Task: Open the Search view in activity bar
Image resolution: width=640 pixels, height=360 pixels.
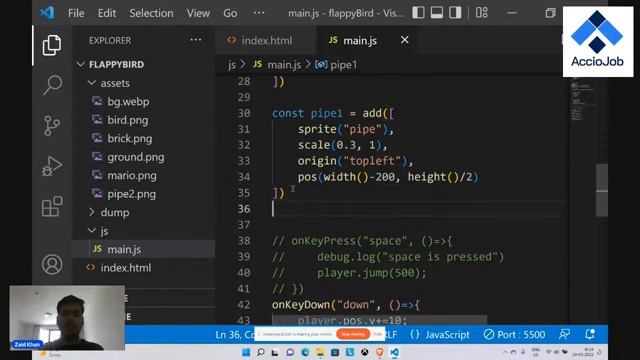Action: pyautogui.click(x=52, y=85)
